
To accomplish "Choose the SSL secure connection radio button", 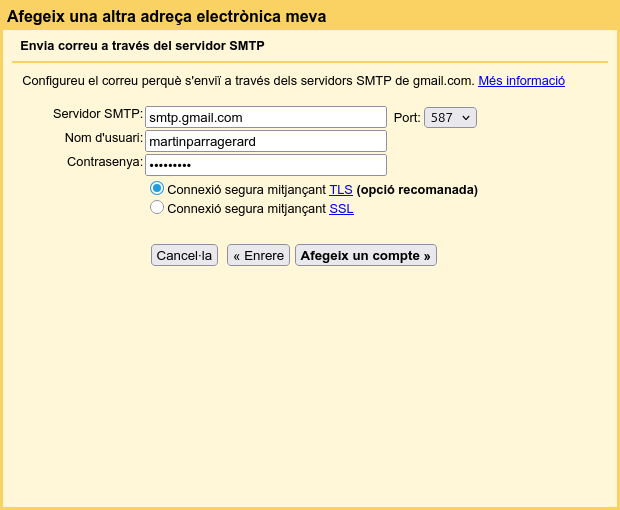I will (x=157, y=208).
